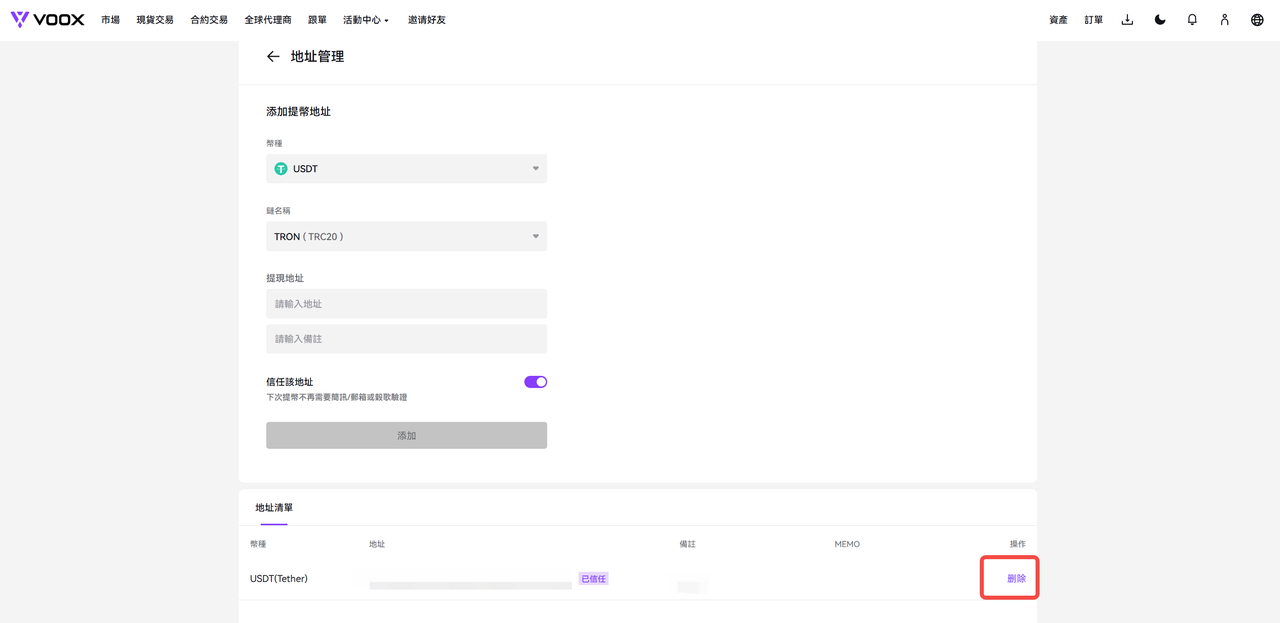This screenshot has width=1280, height=623.
Task: Focus the 請輸入地址 field
Action: (406, 304)
